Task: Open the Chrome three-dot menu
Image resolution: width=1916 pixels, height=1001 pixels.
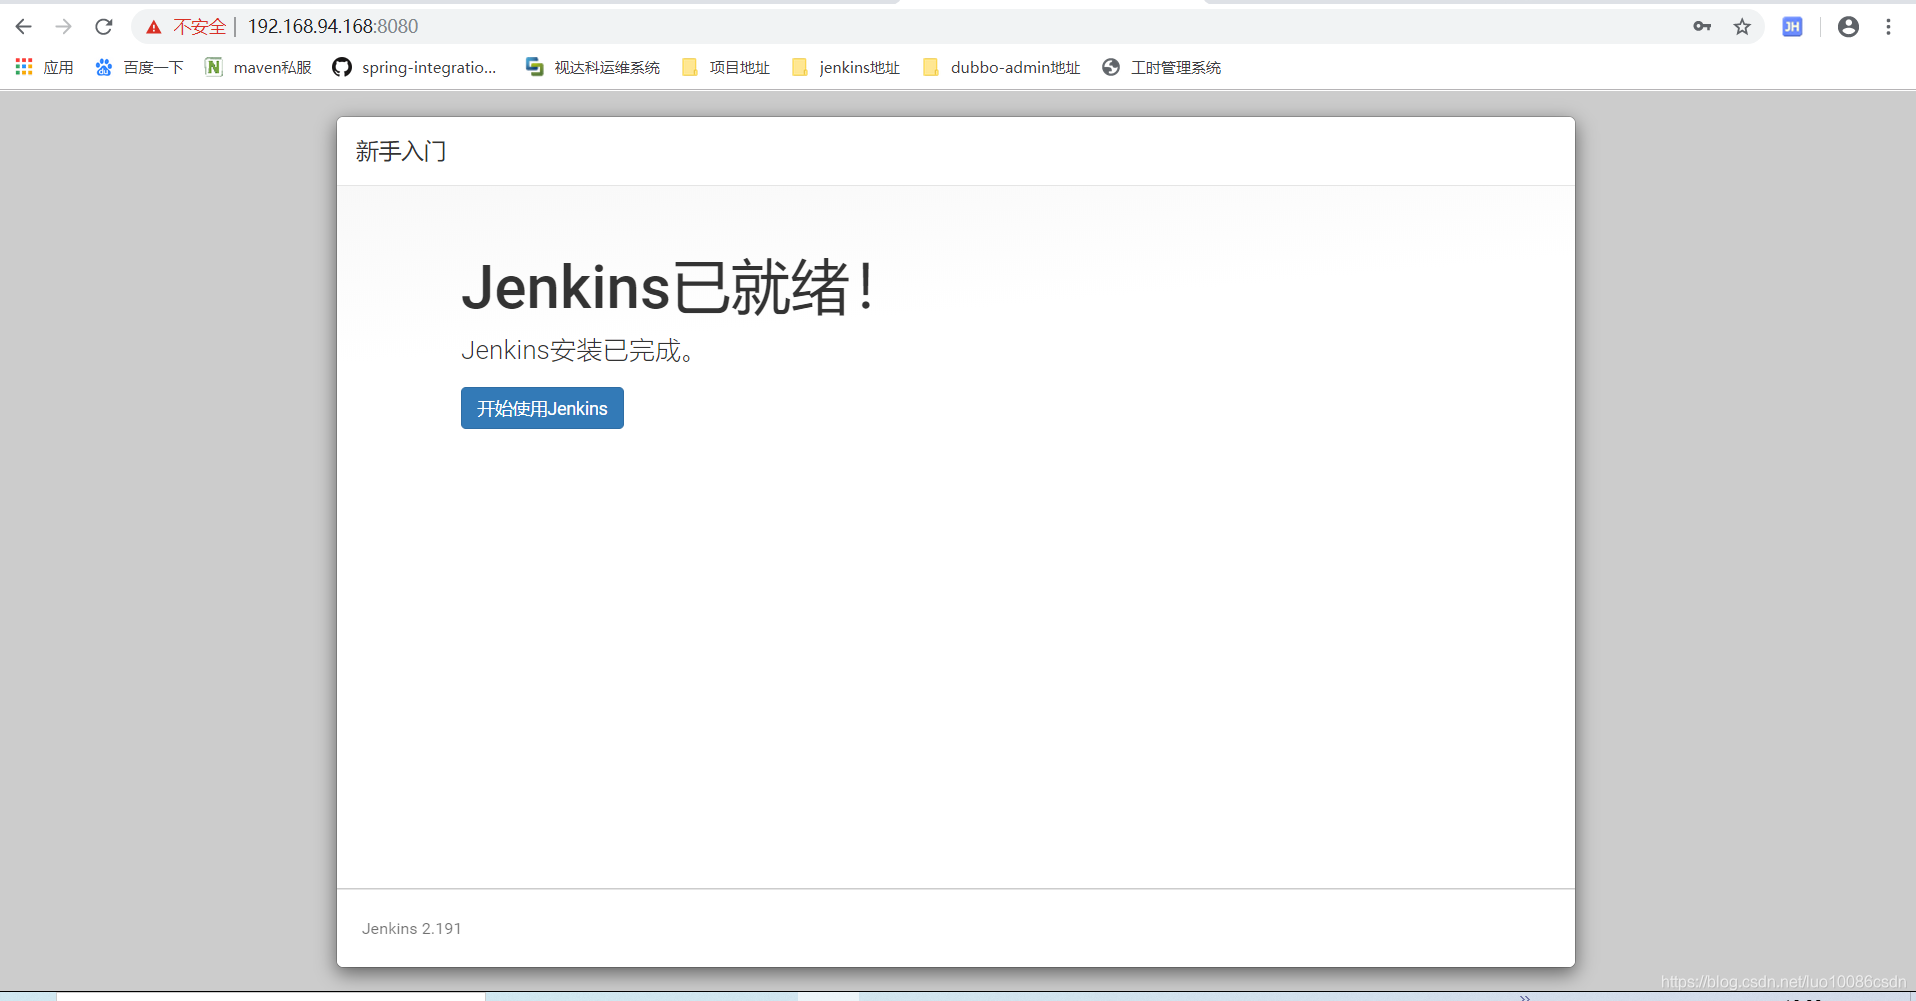Action: point(1888,27)
